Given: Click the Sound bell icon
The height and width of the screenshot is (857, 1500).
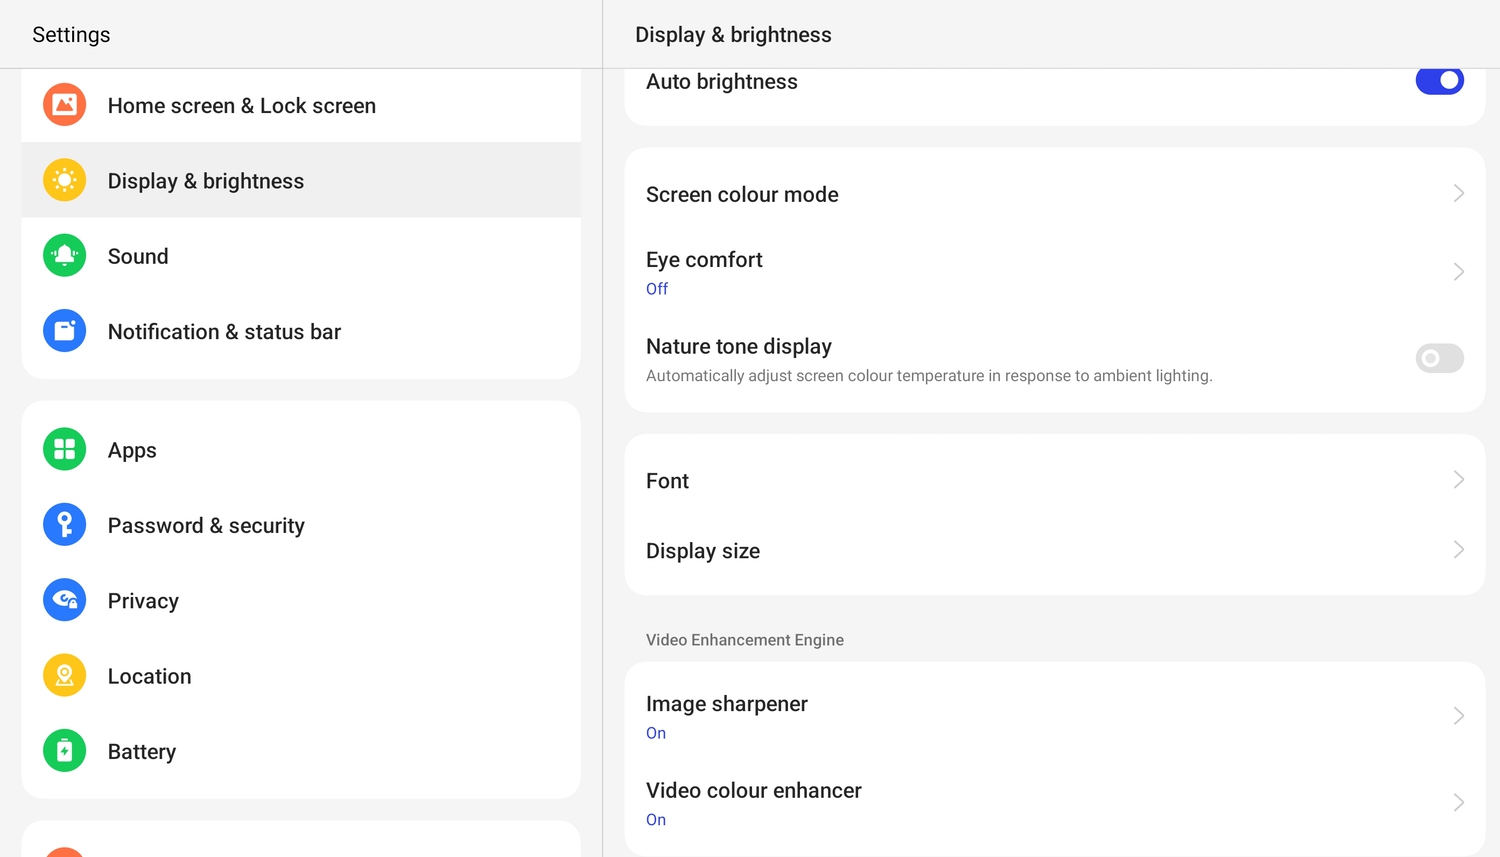Looking at the screenshot, I should [64, 255].
